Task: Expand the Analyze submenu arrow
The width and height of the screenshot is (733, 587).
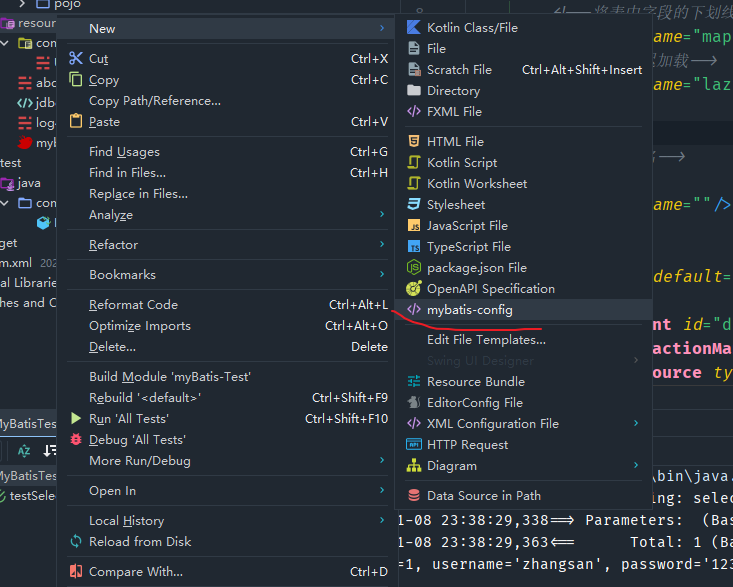Action: point(381,214)
